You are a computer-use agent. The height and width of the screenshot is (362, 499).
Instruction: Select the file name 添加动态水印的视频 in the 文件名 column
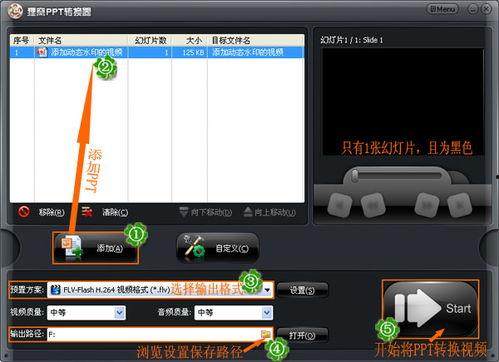point(87,52)
